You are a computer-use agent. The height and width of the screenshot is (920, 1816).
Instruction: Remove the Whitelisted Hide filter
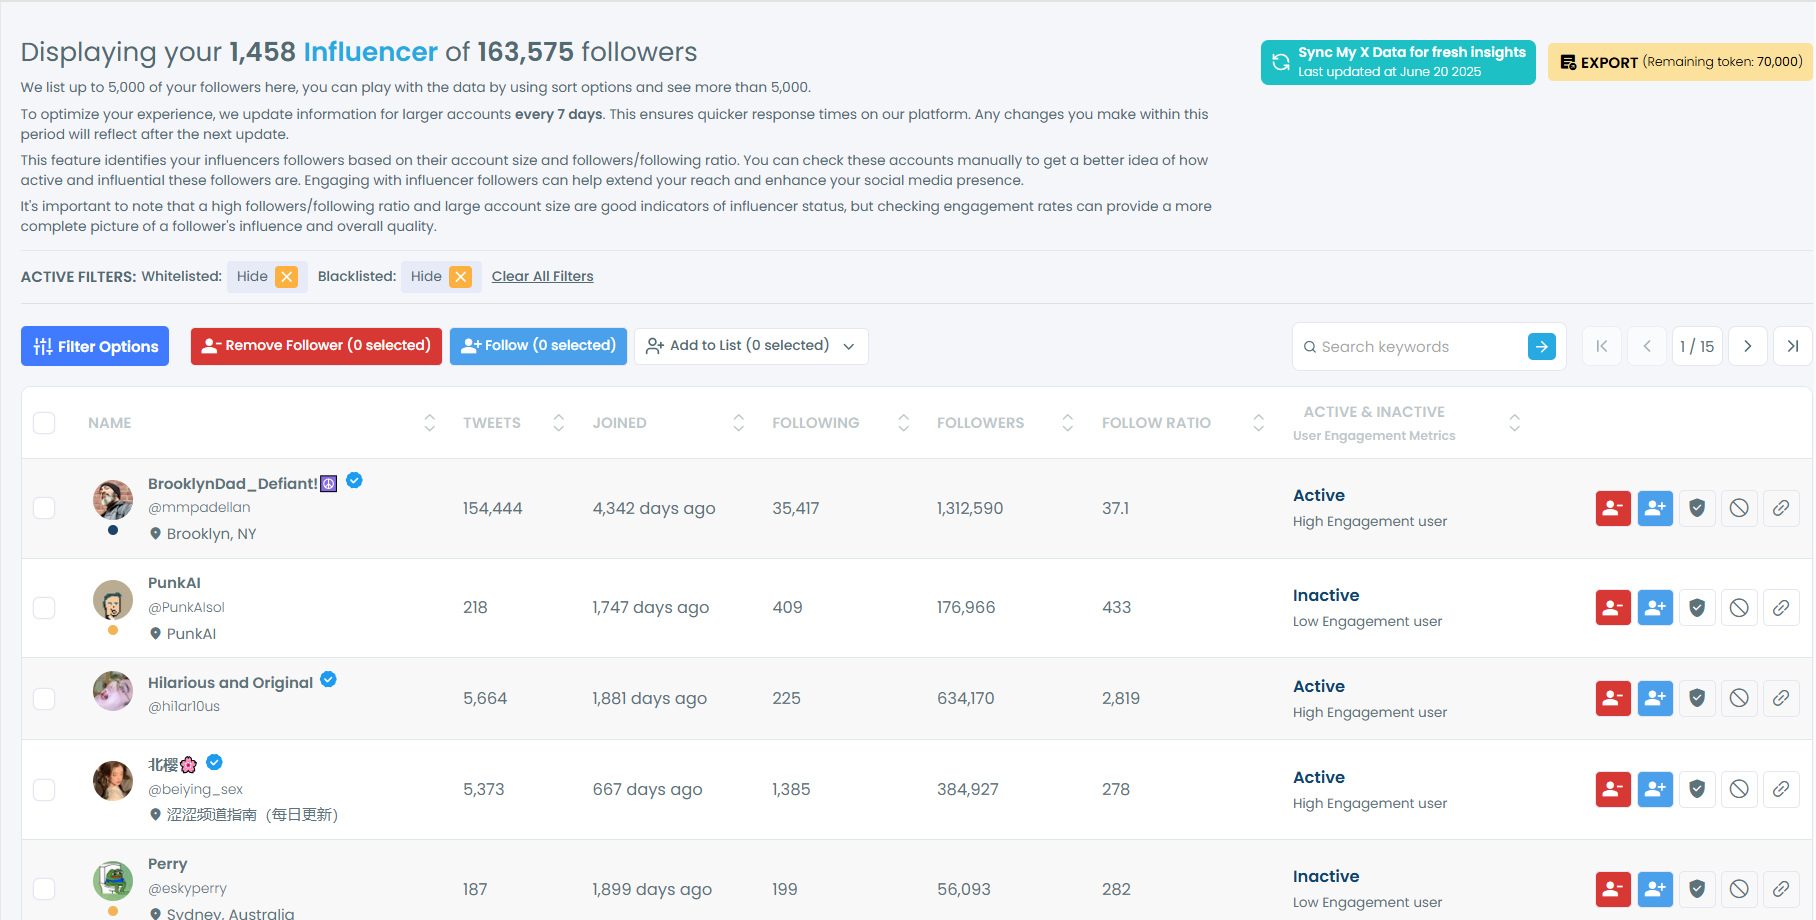click(287, 276)
